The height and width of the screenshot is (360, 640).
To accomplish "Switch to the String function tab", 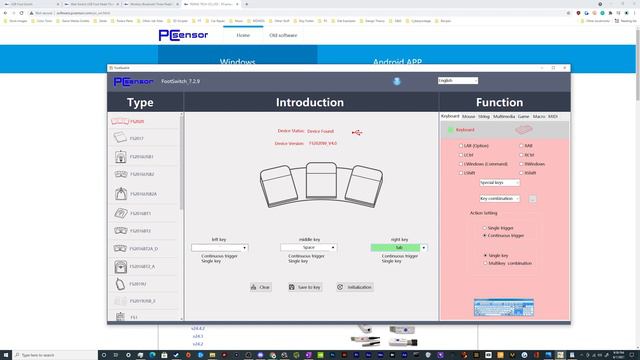I will click(484, 117).
